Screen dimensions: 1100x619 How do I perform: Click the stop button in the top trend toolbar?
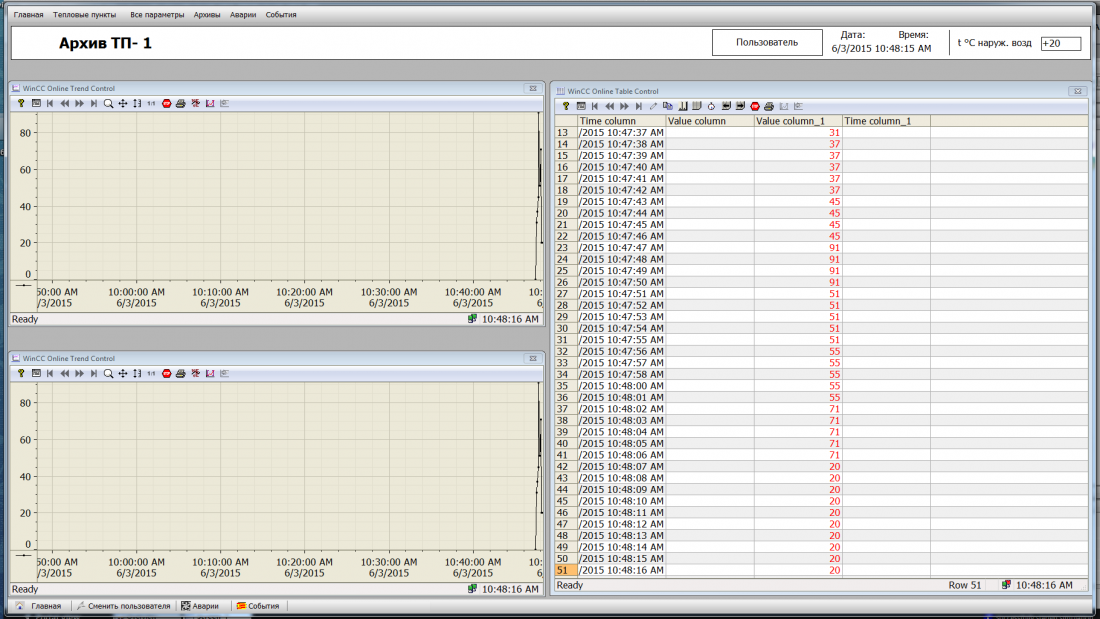pyautogui.click(x=166, y=104)
